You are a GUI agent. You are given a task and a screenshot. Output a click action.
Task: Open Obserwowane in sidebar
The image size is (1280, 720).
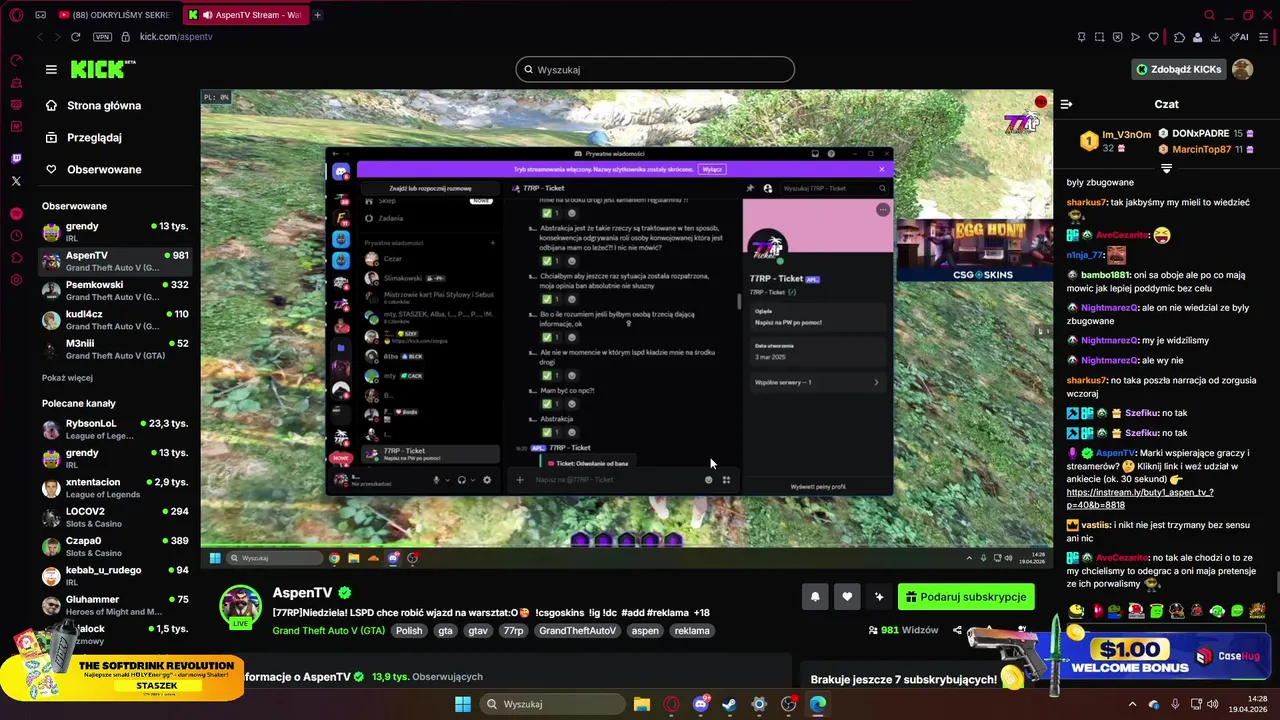point(92,169)
